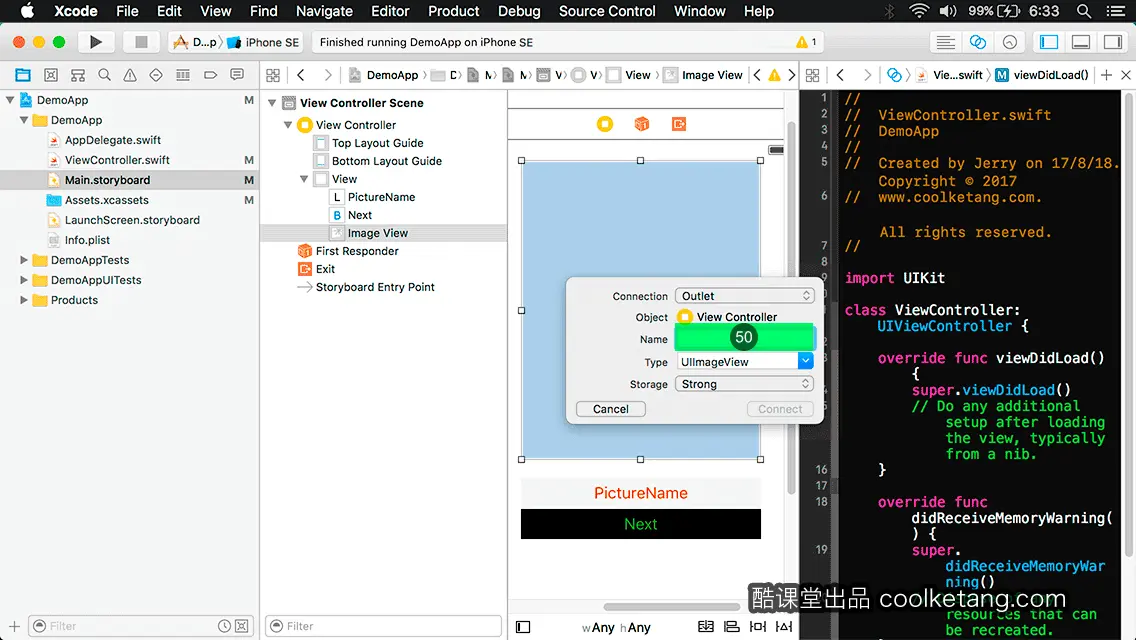Open the Type combo box arrow
The height and width of the screenshot is (640, 1136).
[x=806, y=361]
